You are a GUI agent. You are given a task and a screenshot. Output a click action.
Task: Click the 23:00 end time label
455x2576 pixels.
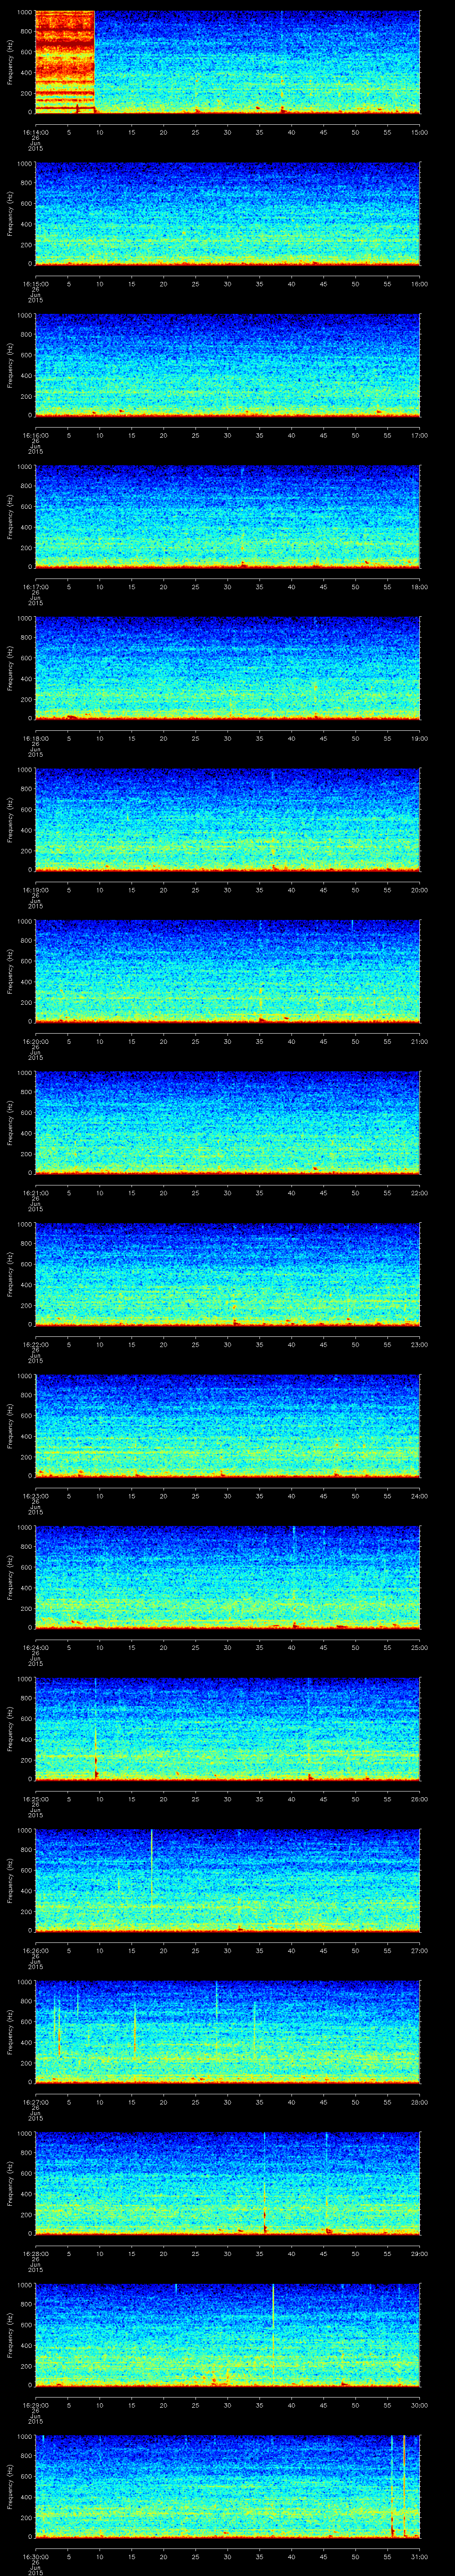click(x=420, y=1344)
